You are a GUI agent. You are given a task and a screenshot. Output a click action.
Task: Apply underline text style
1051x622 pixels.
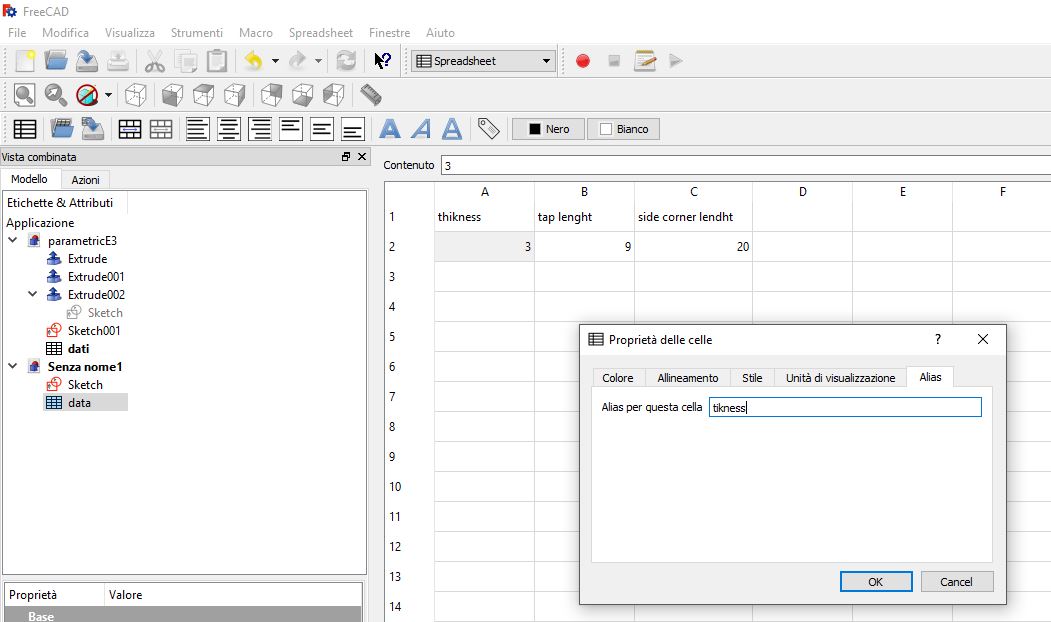[452, 129]
